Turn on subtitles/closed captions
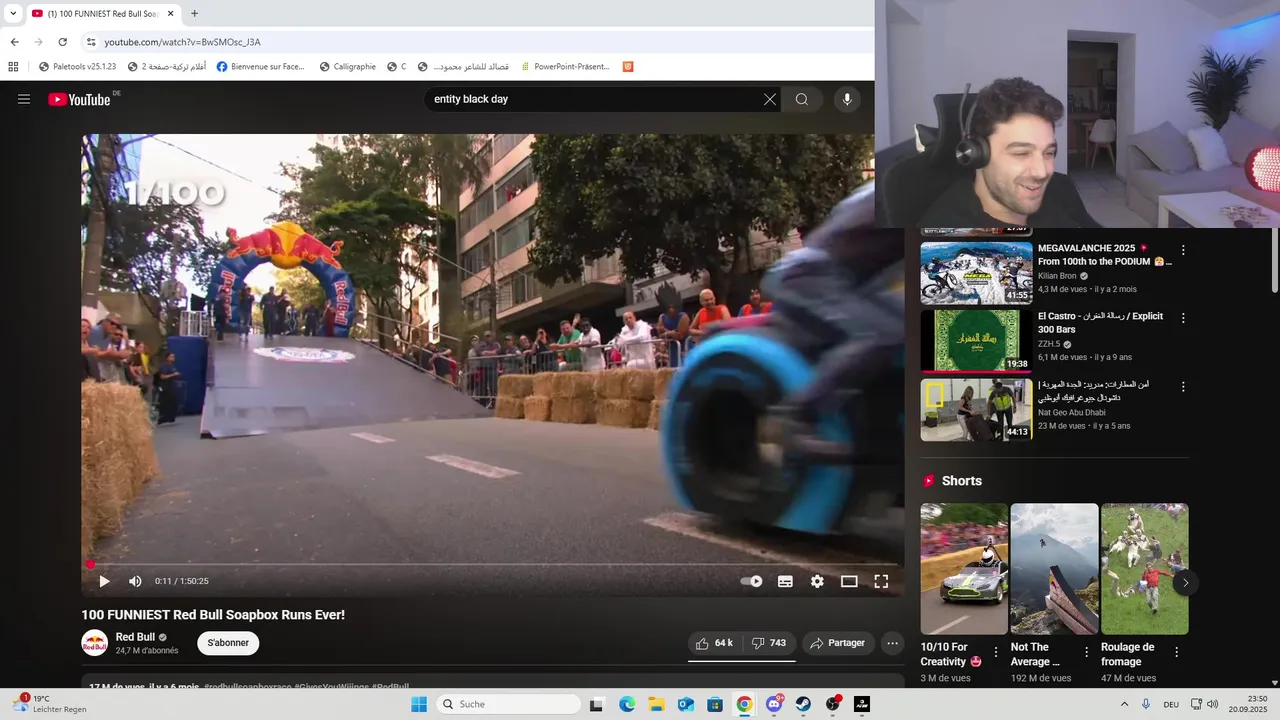The width and height of the screenshot is (1280, 720). coord(786,581)
